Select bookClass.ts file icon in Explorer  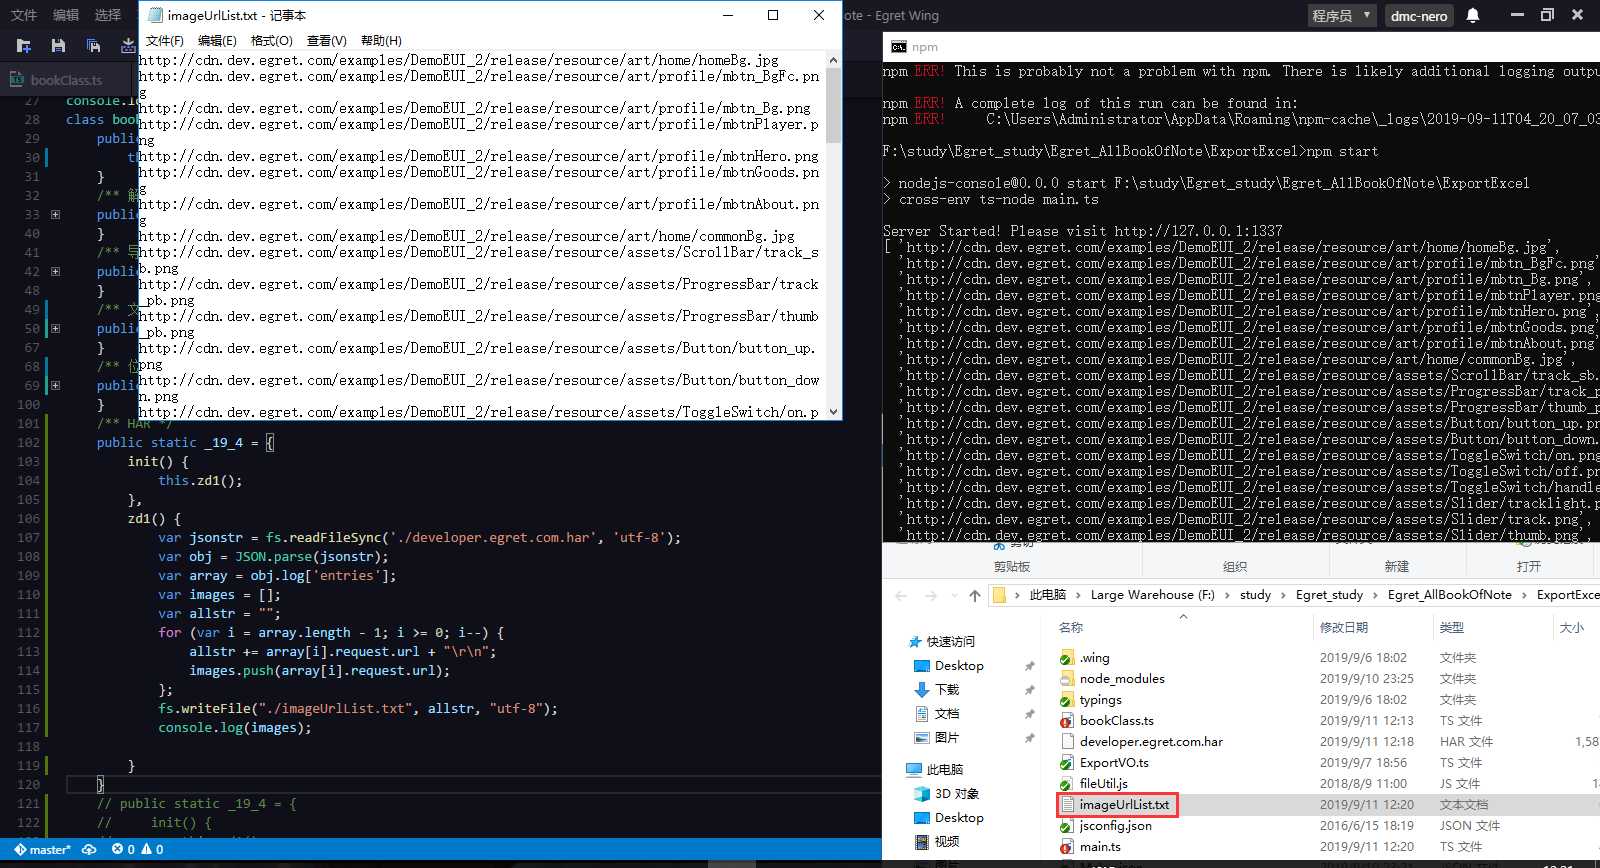pyautogui.click(x=1067, y=721)
